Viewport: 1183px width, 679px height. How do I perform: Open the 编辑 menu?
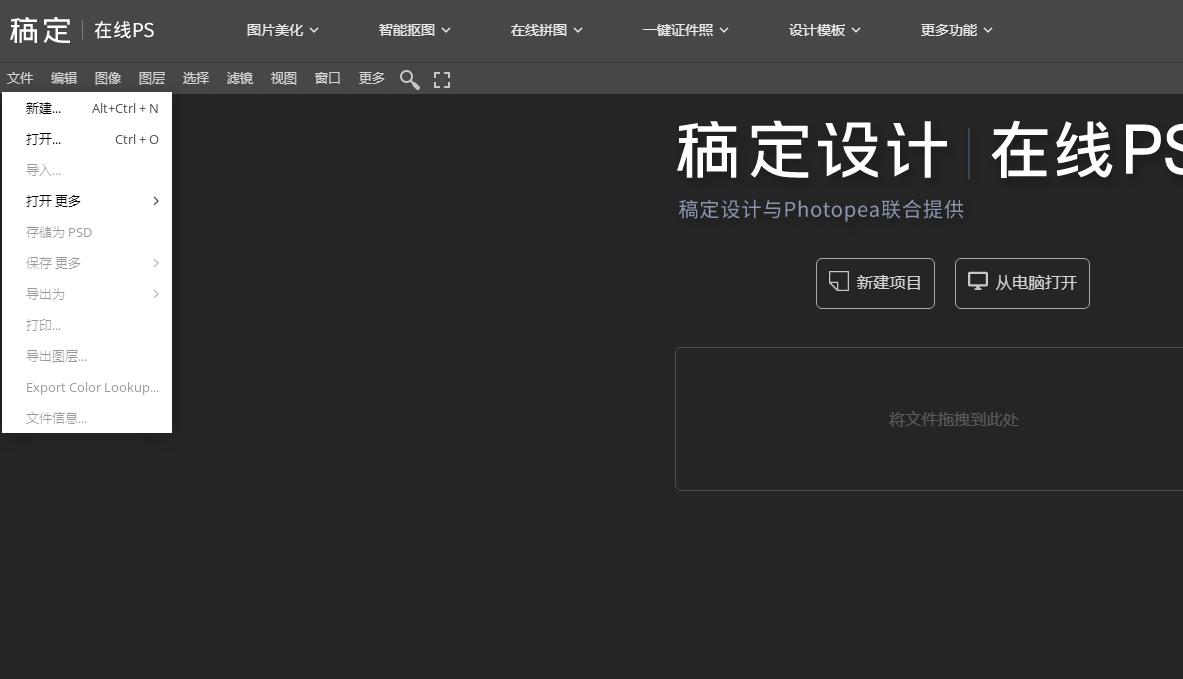click(x=64, y=78)
